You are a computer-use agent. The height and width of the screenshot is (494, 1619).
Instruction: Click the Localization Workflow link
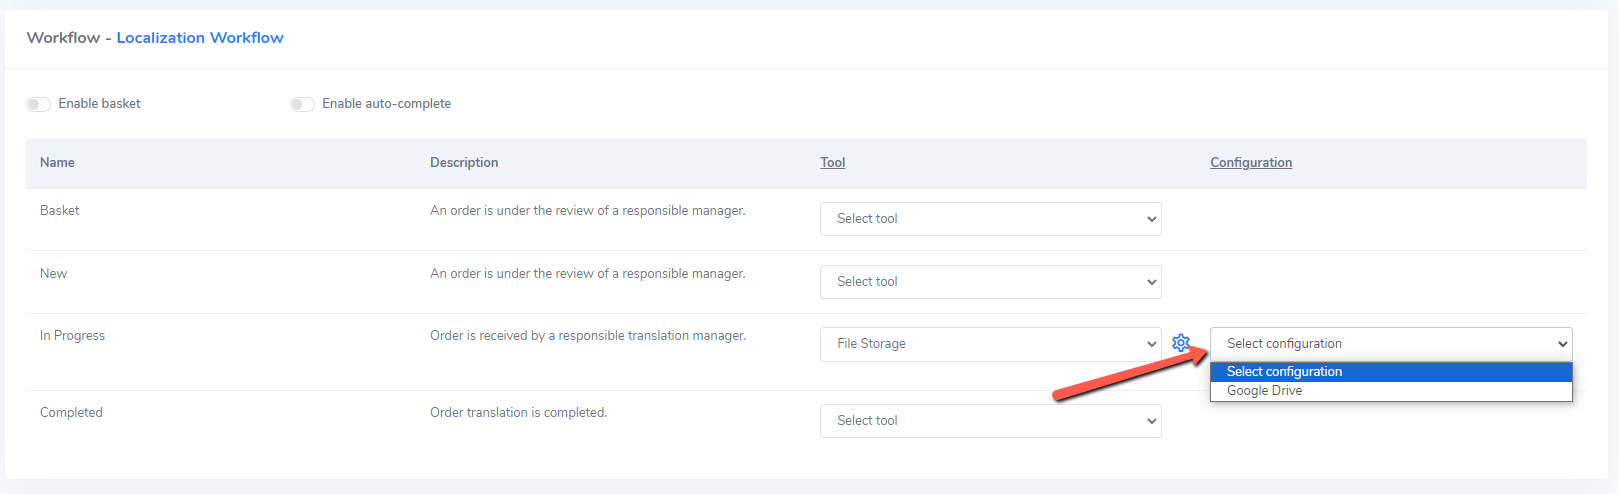(x=200, y=38)
